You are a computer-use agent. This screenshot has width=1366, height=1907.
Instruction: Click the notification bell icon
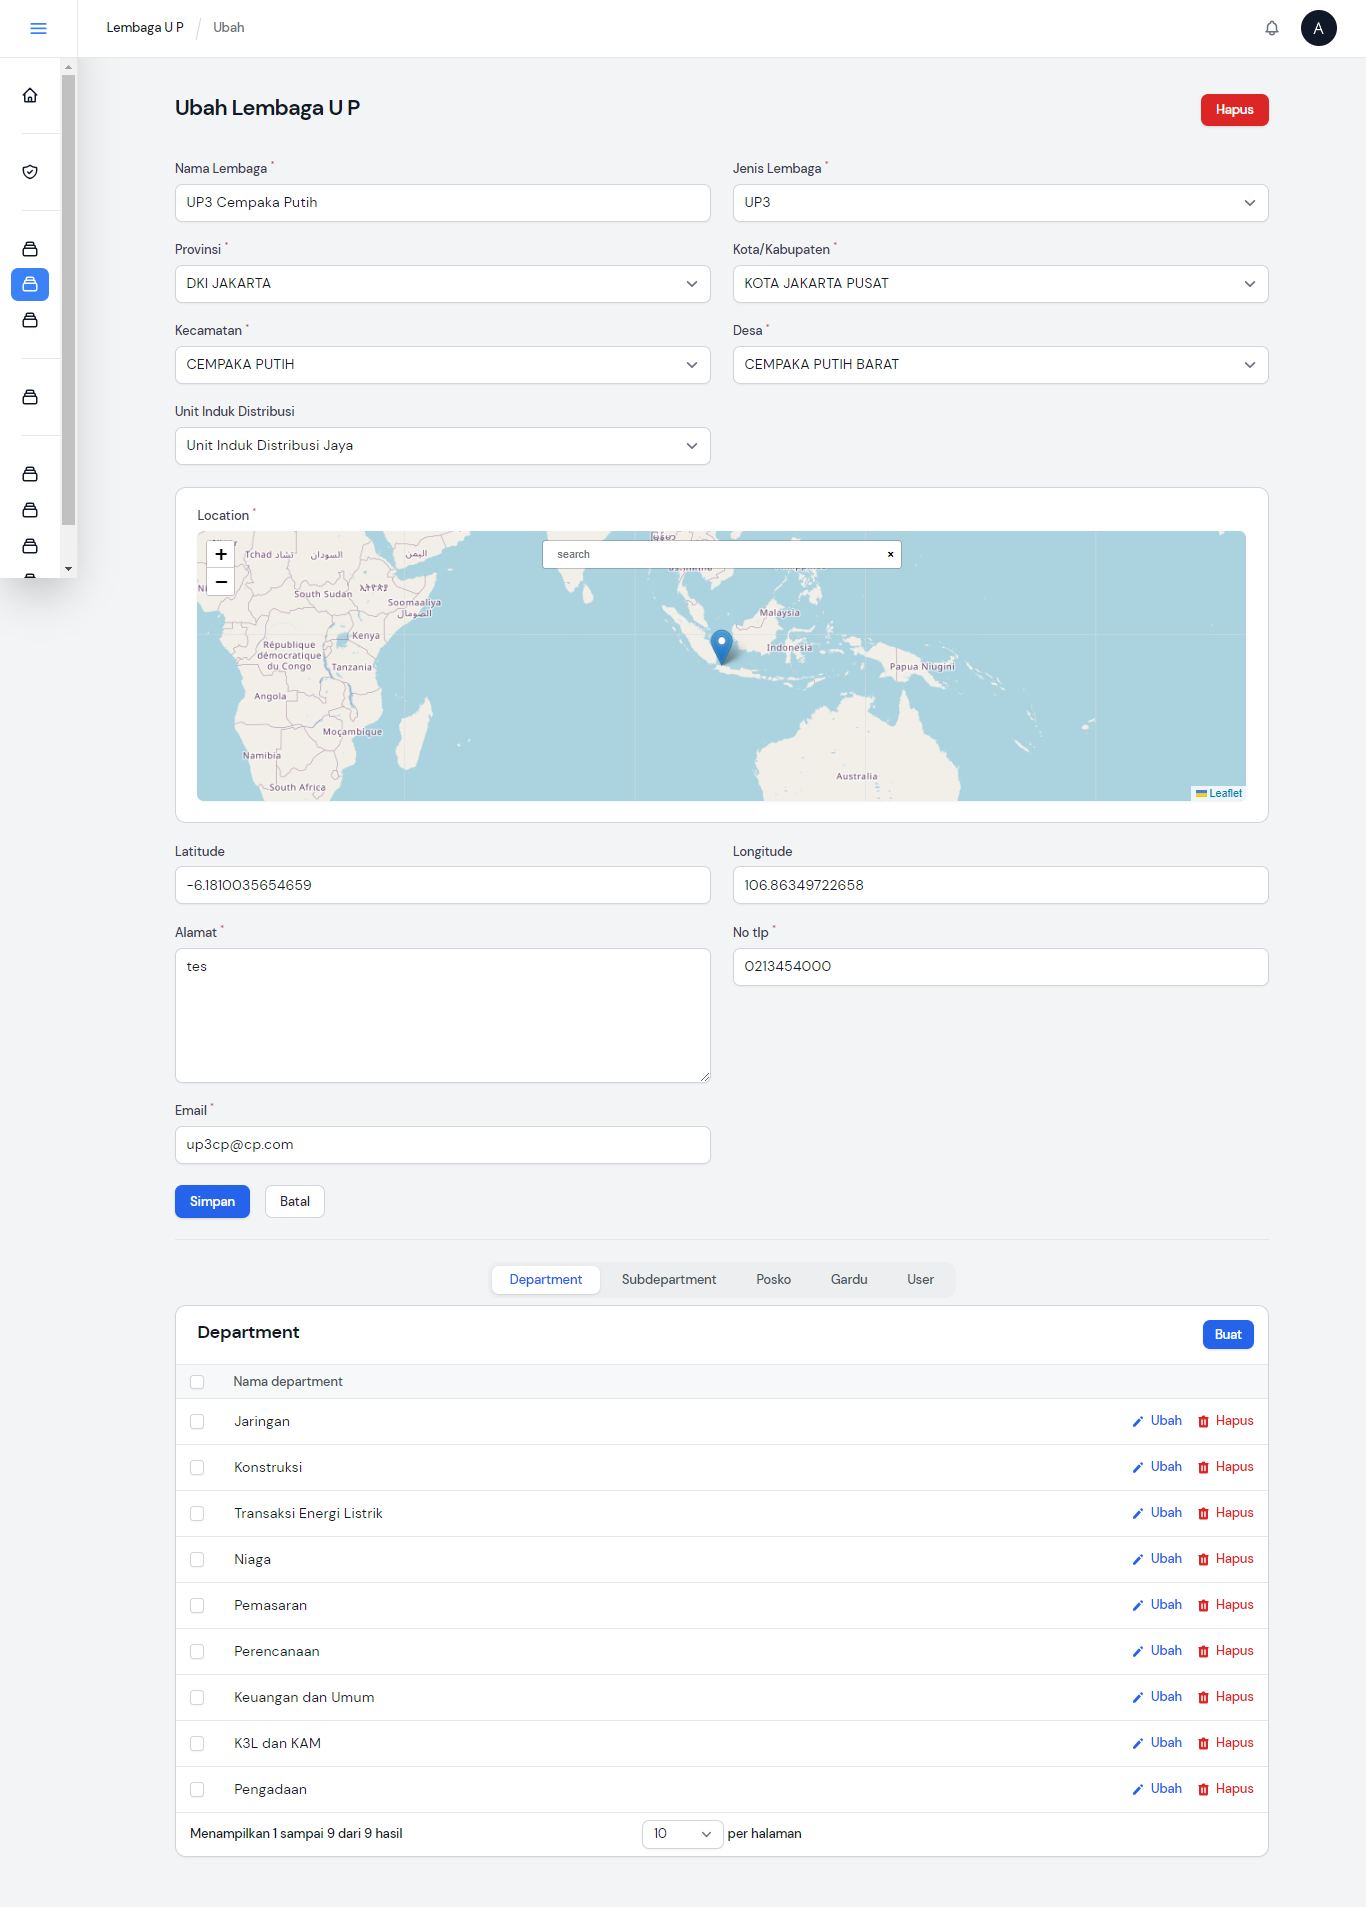1271,28
